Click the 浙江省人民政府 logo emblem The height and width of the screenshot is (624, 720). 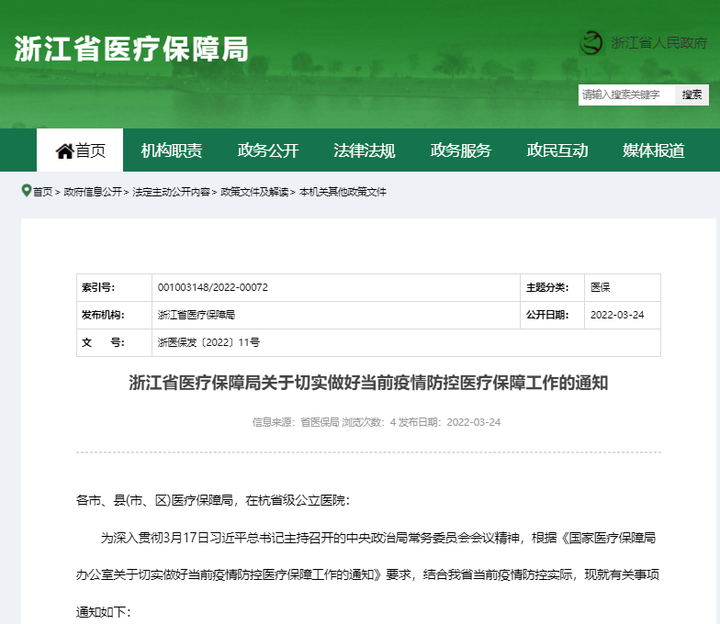click(591, 43)
